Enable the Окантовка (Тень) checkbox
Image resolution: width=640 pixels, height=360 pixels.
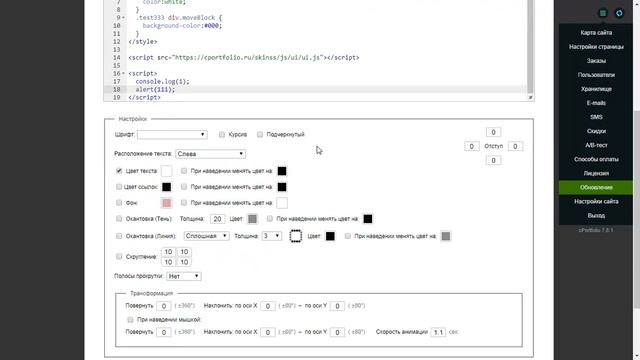[119, 218]
